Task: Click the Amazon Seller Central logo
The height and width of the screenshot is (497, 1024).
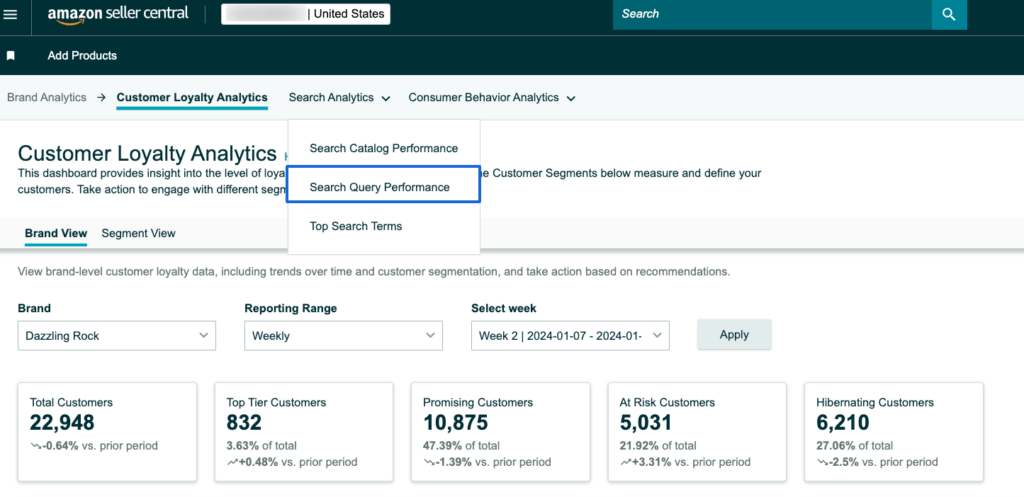Action: (118, 14)
